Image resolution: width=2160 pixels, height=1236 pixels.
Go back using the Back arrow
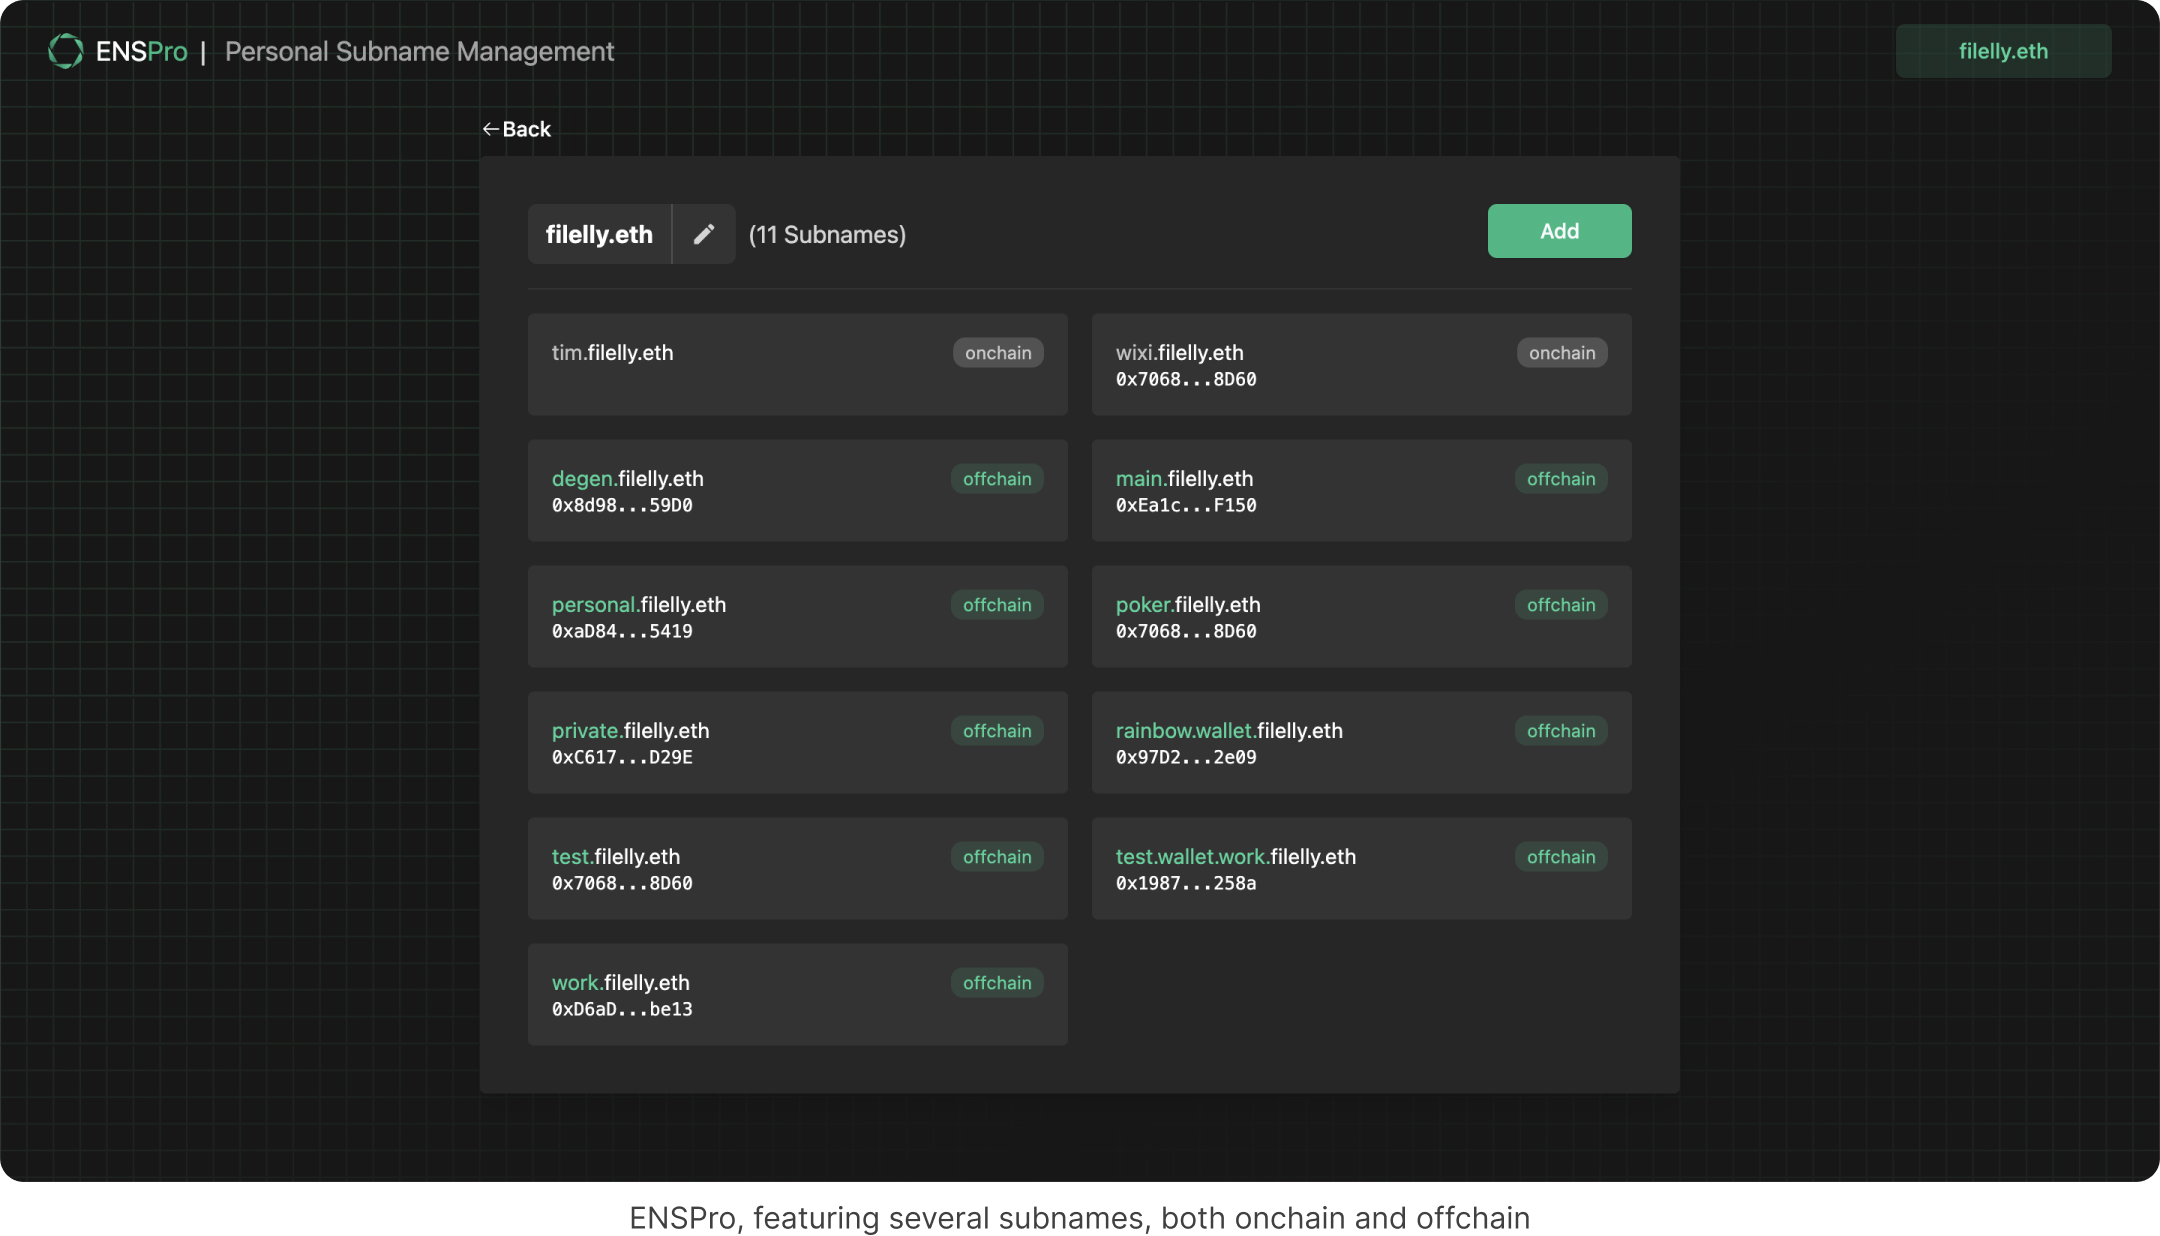pos(516,129)
